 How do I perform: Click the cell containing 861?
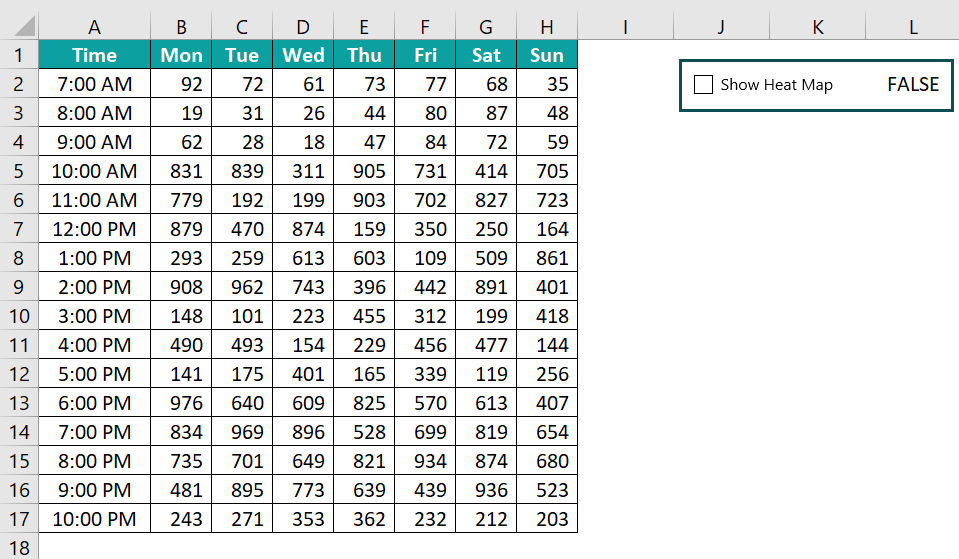click(x=547, y=257)
